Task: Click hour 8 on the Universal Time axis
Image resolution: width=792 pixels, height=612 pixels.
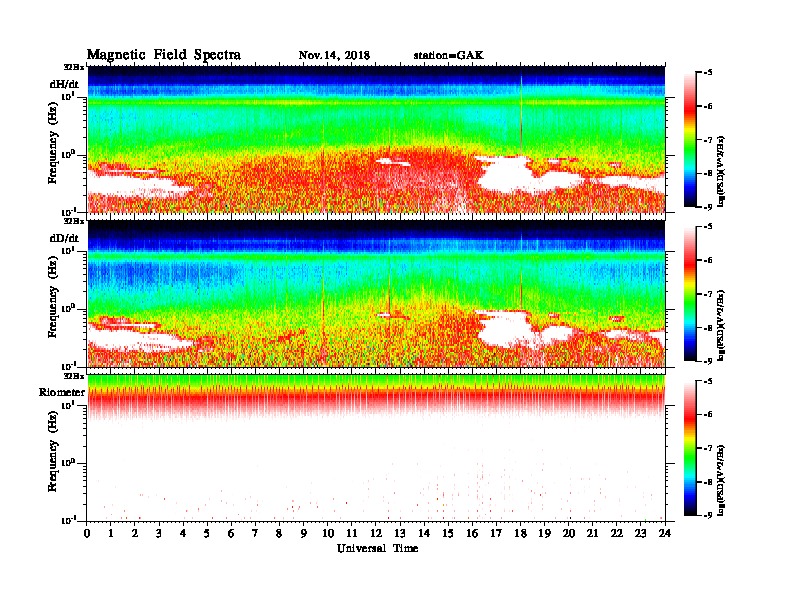Action: [x=279, y=534]
